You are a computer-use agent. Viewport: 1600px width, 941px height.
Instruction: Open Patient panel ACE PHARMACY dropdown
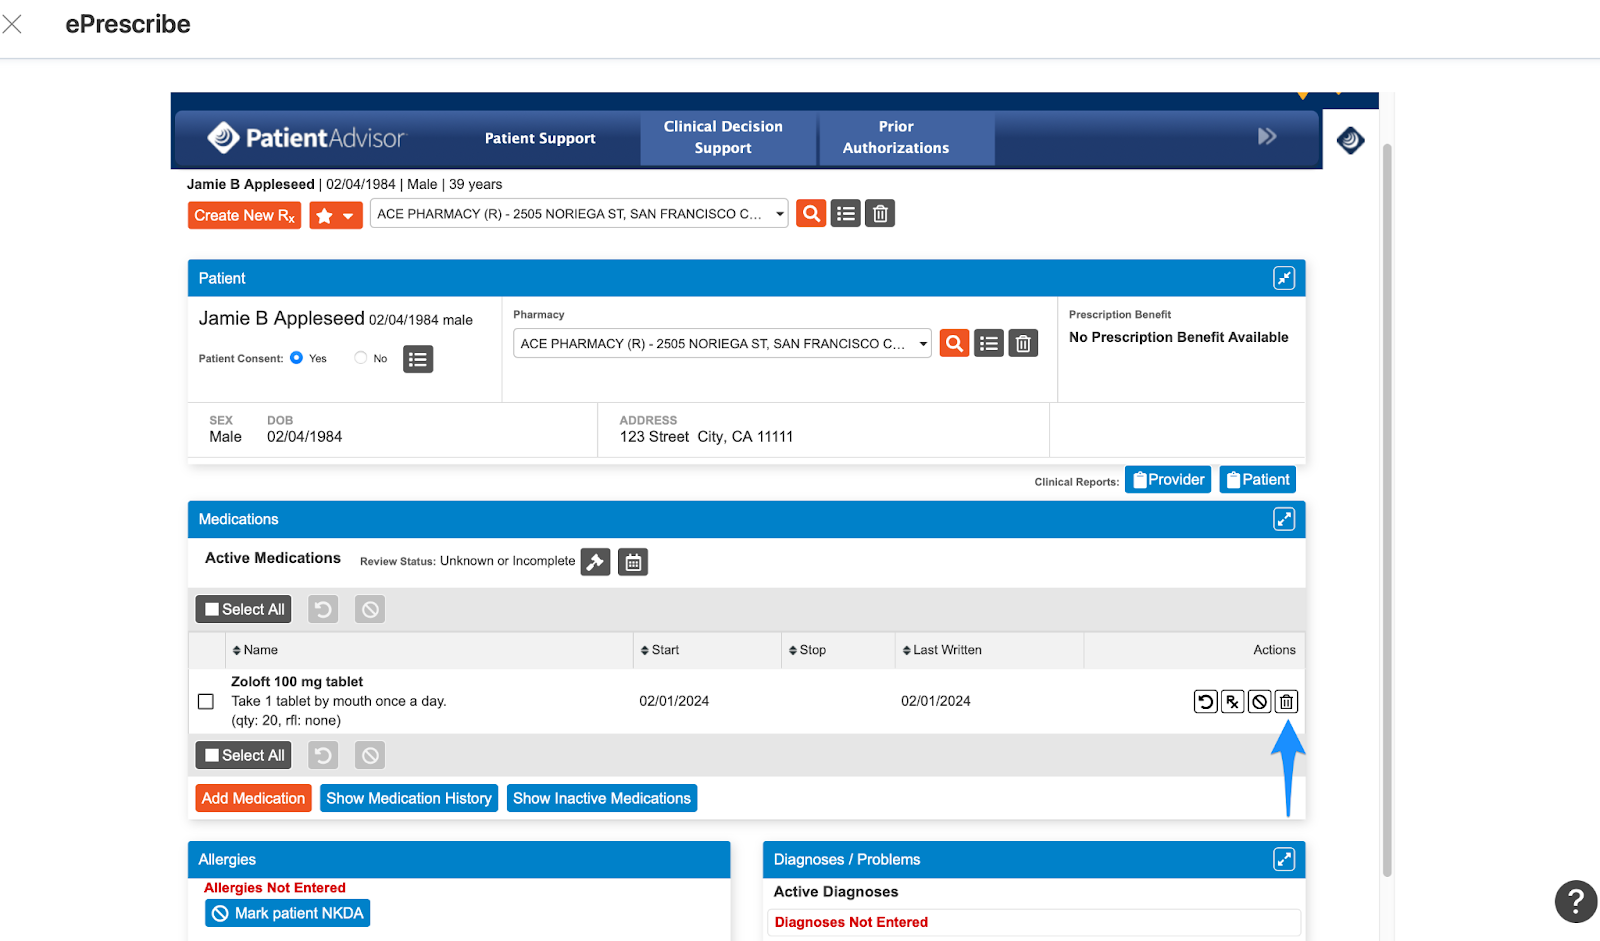pyautogui.click(x=722, y=343)
